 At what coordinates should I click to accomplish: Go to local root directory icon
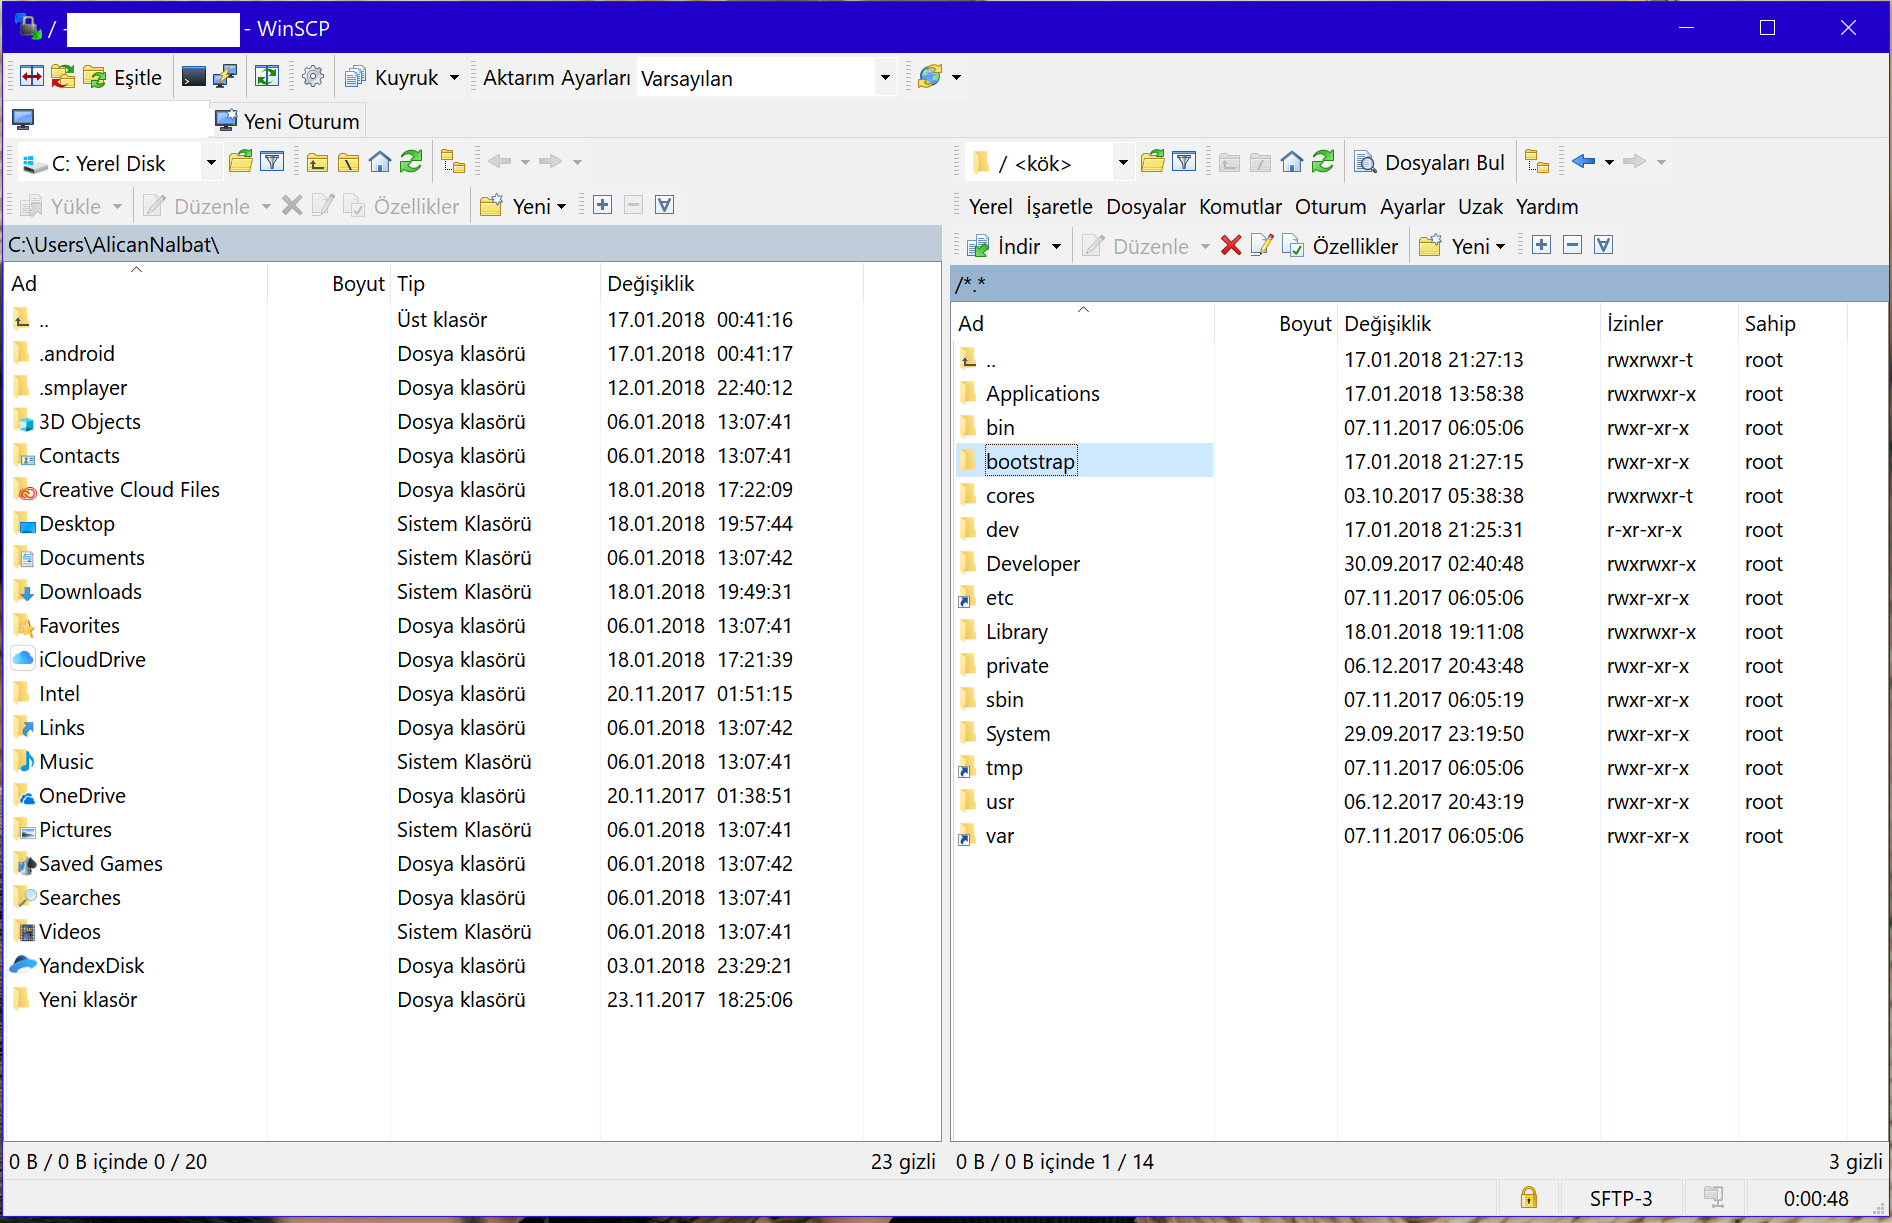349,162
